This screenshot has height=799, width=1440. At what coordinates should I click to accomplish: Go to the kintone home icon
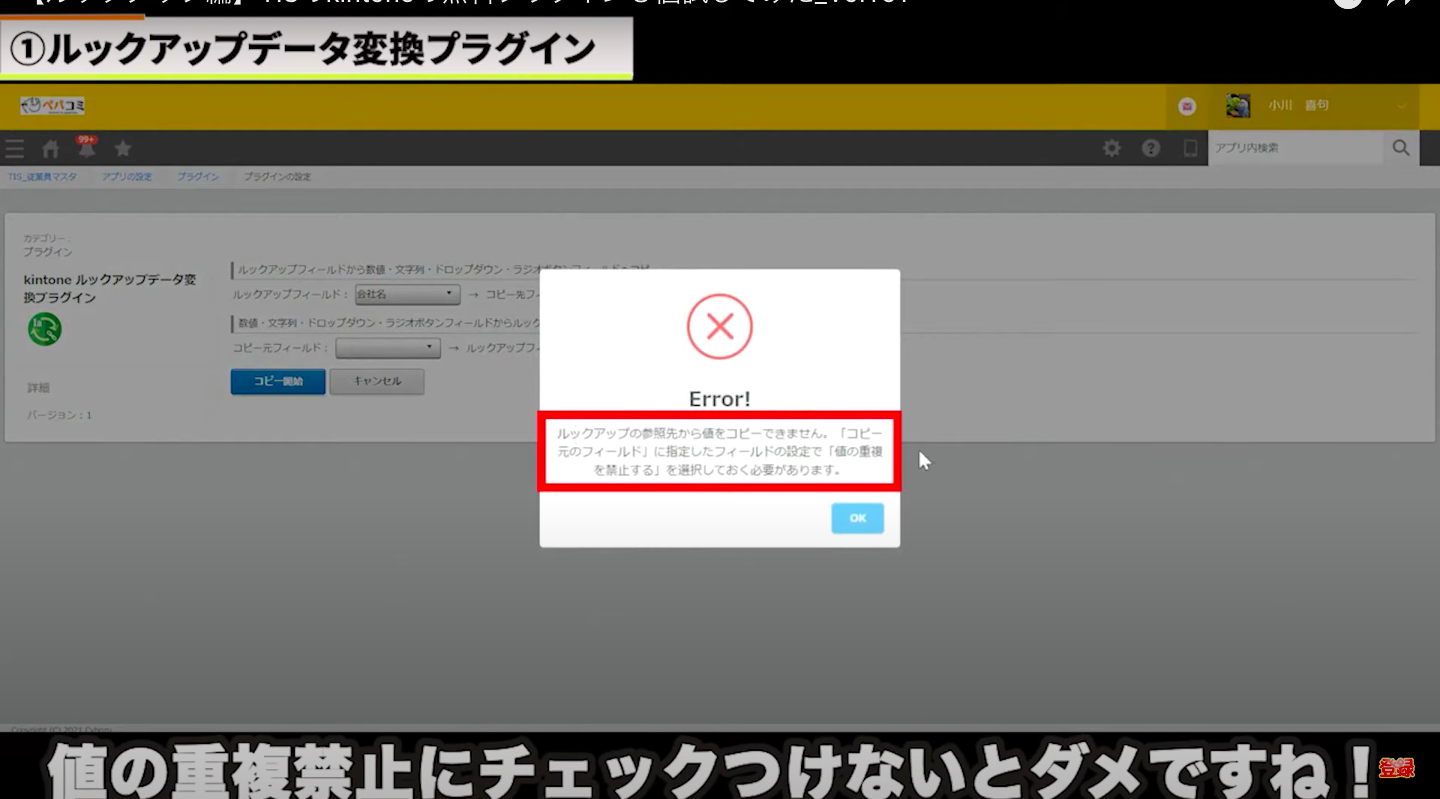[50, 149]
